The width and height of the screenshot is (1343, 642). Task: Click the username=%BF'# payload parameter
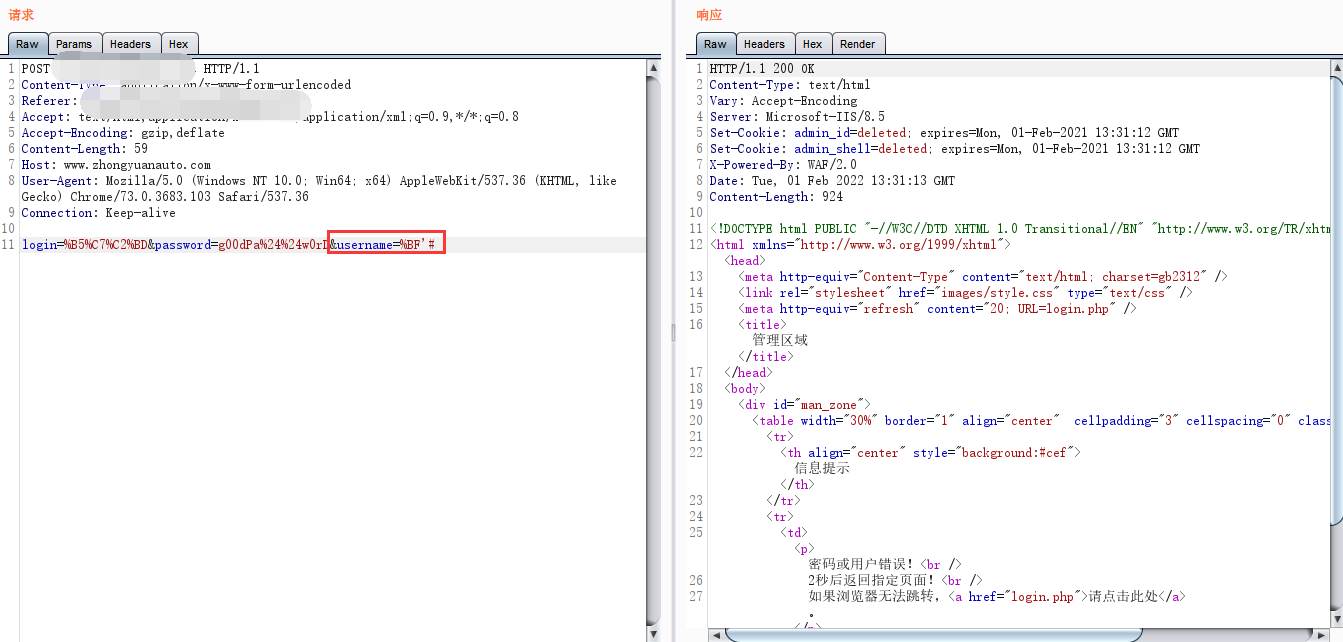pyautogui.click(x=386, y=245)
